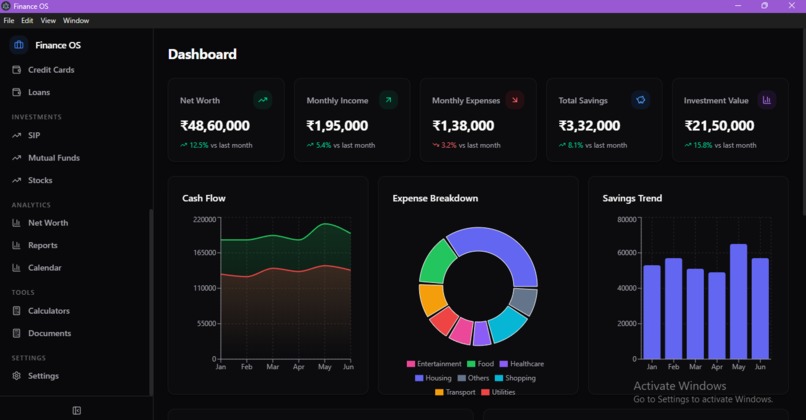Click the Housing legend swatch
This screenshot has width=806, height=420.
click(419, 378)
